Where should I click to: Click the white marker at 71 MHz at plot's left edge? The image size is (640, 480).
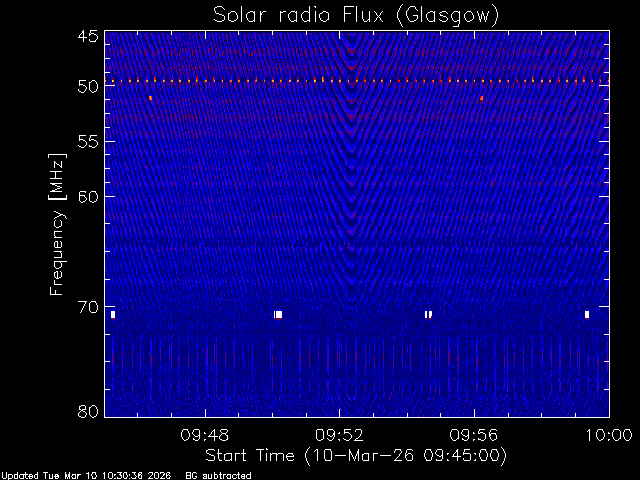pos(113,314)
